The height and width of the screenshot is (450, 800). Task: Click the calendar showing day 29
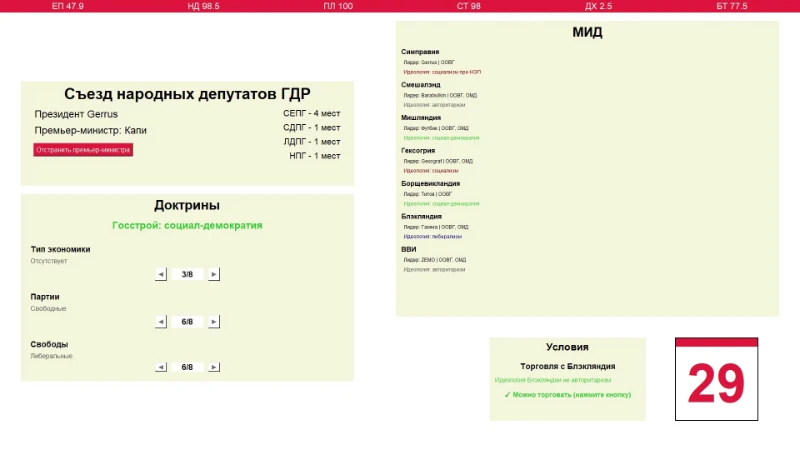716,379
